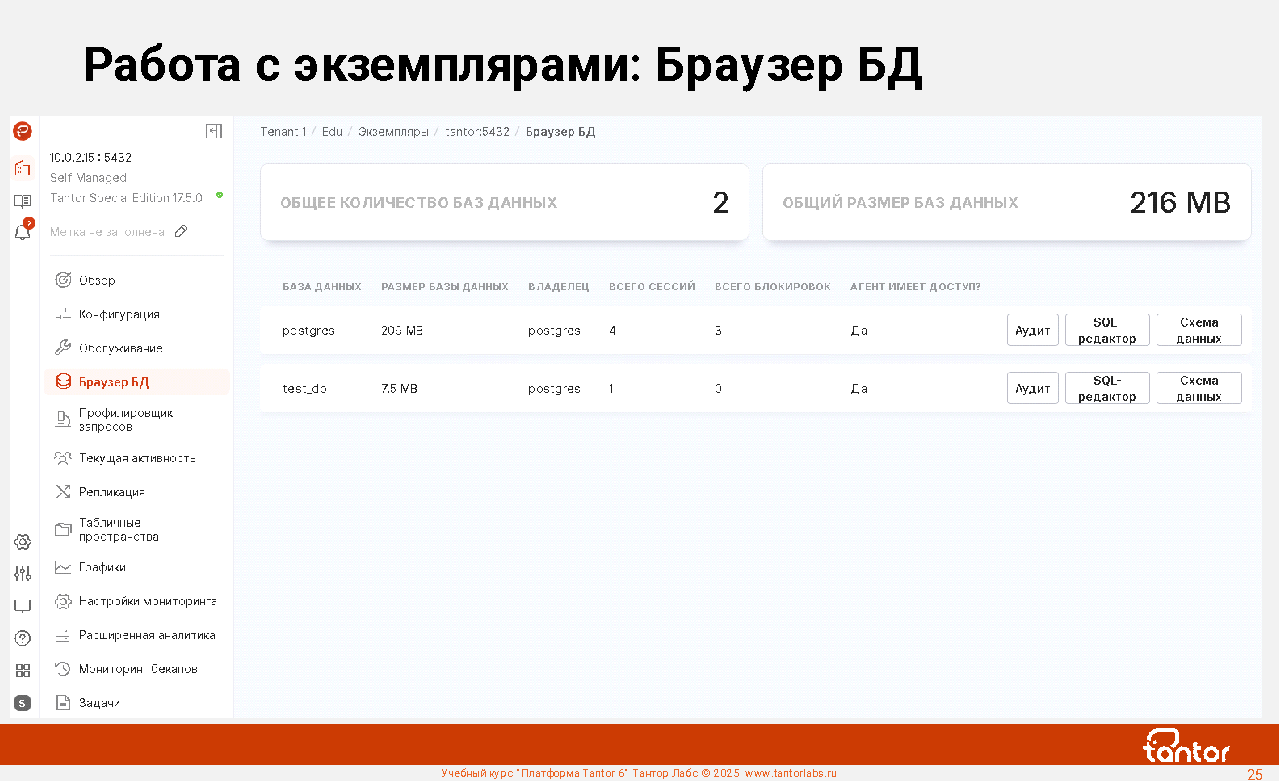Click the Tantor logo icon in sidebar
This screenshot has height=781, width=1279.
(22, 131)
